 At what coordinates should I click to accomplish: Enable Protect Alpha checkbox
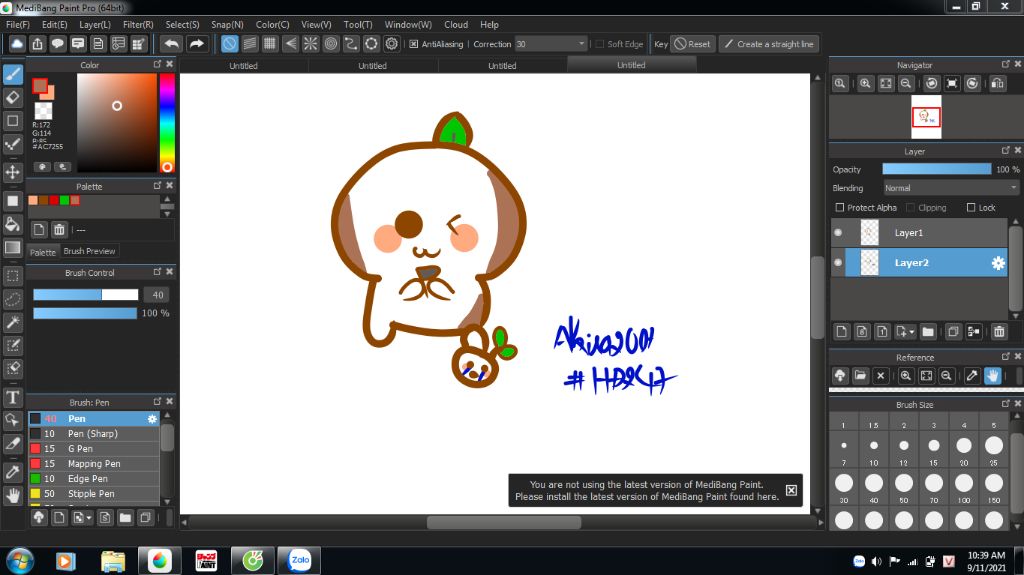(x=840, y=208)
